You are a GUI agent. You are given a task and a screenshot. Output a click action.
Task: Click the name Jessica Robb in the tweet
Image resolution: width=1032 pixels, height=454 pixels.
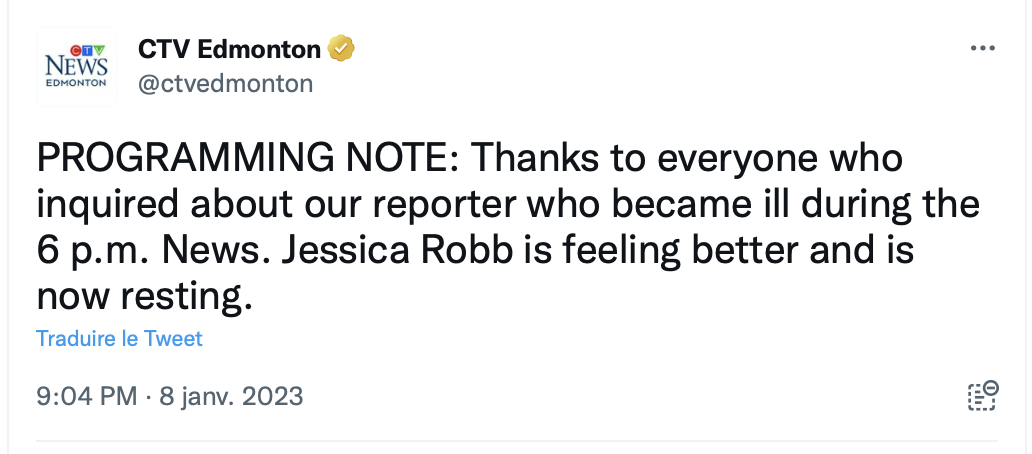[x=397, y=251]
